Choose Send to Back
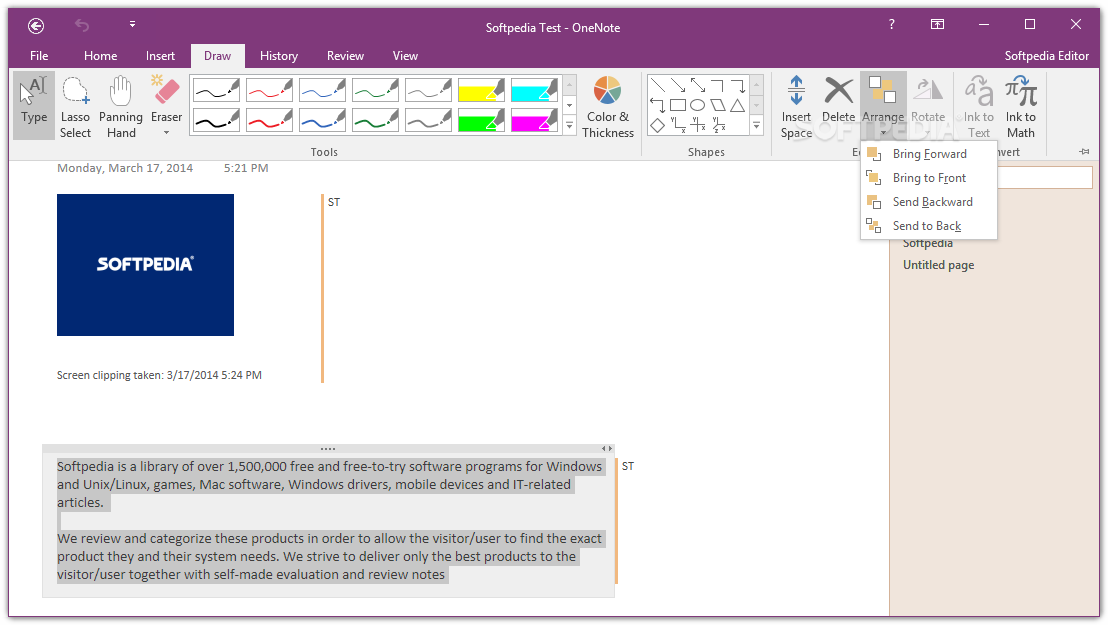 [929, 226]
